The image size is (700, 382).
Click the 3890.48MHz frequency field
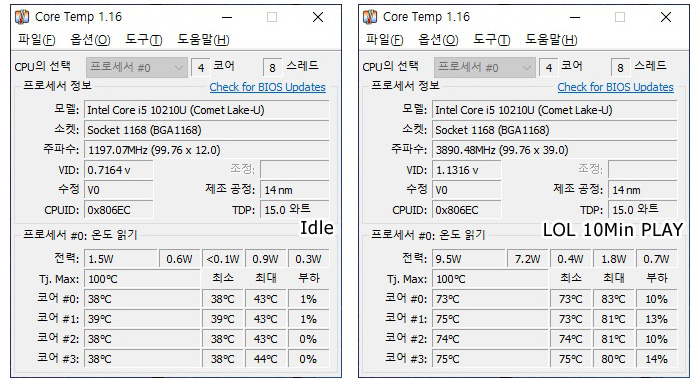[554, 150]
